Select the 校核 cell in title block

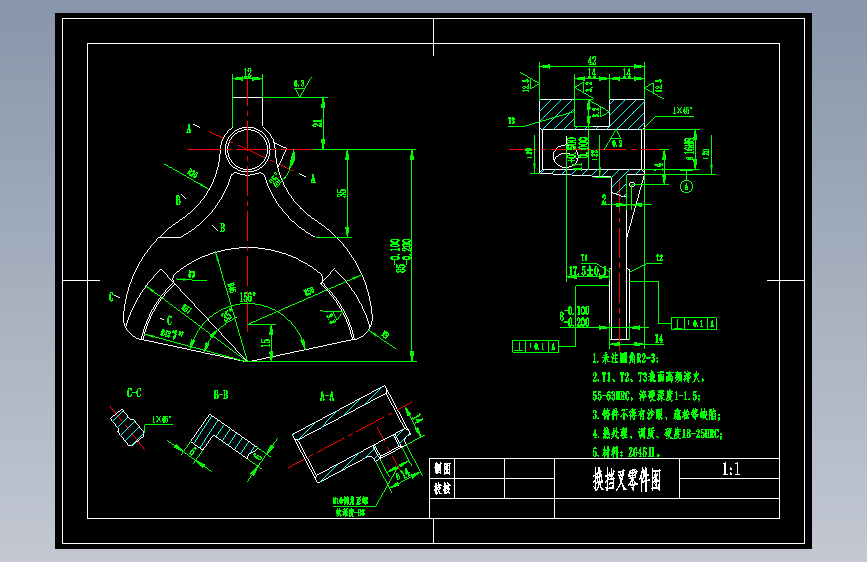pyautogui.click(x=442, y=488)
